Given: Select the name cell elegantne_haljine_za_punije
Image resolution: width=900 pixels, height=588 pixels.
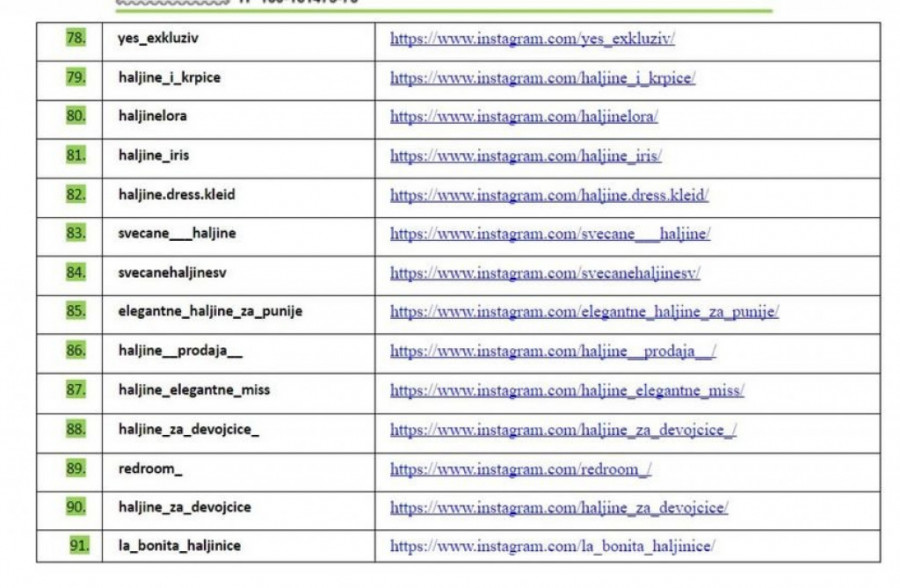Looking at the screenshot, I should (210, 312).
